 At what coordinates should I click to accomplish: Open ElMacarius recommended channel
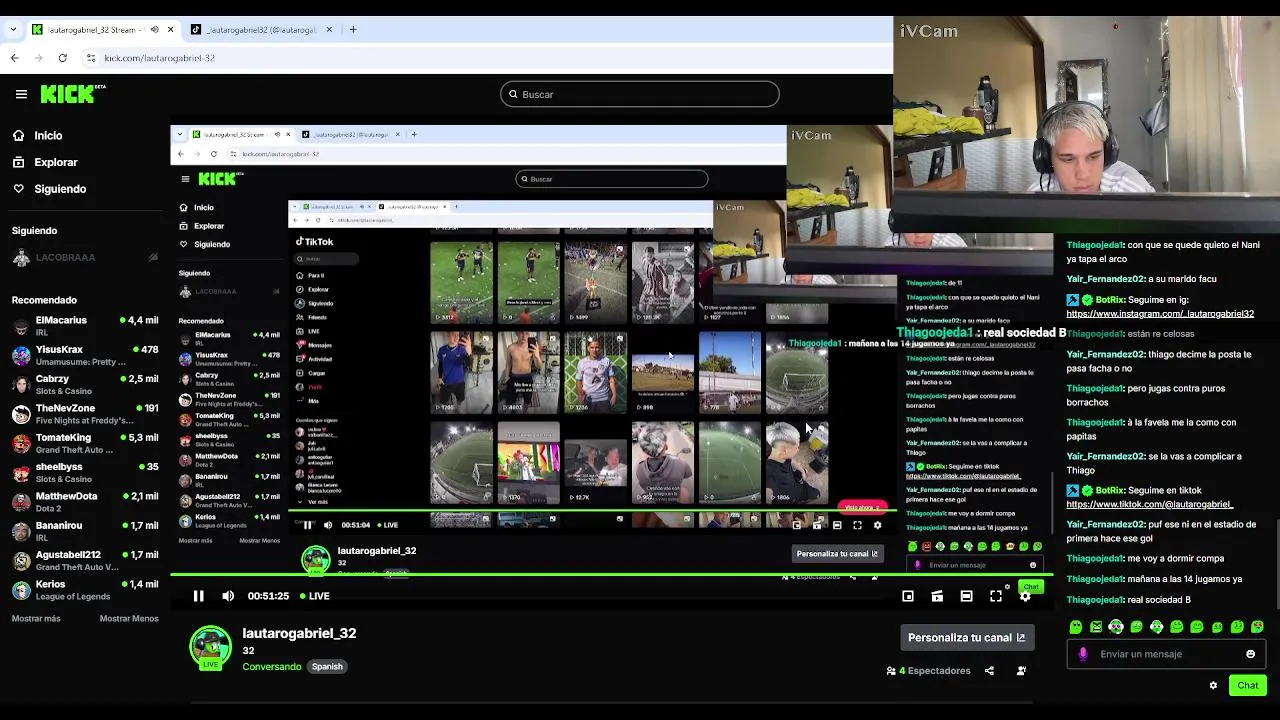pyautogui.click(x=85, y=326)
